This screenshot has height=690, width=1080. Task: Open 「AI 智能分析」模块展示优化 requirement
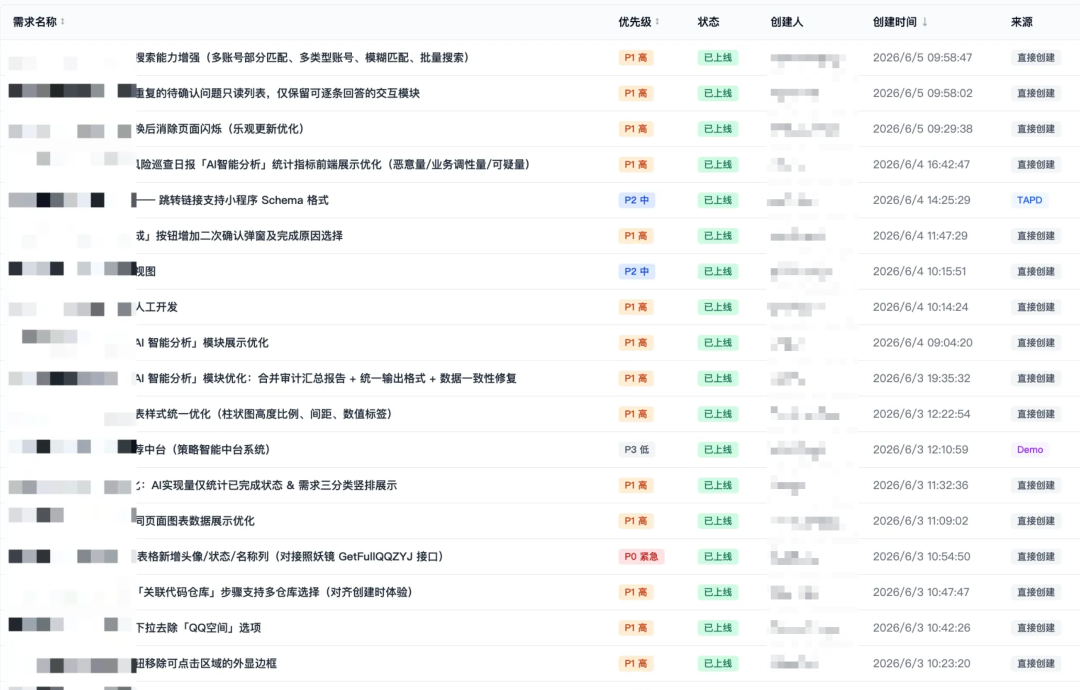(x=202, y=343)
